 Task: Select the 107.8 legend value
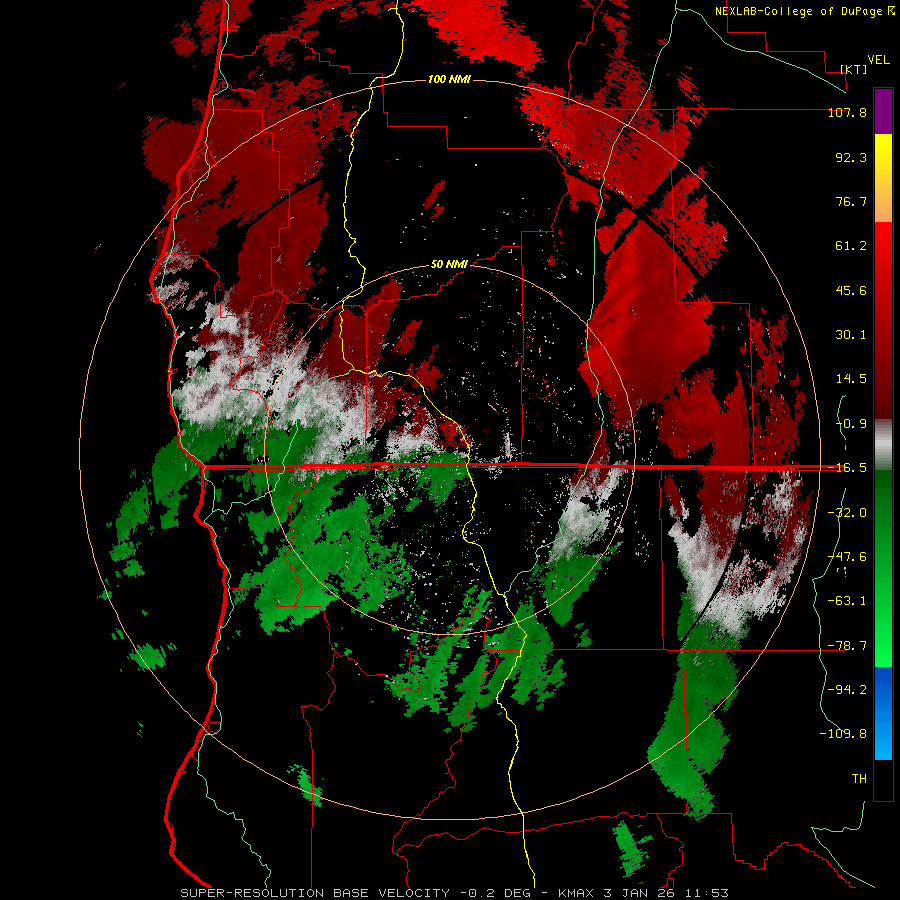point(847,112)
